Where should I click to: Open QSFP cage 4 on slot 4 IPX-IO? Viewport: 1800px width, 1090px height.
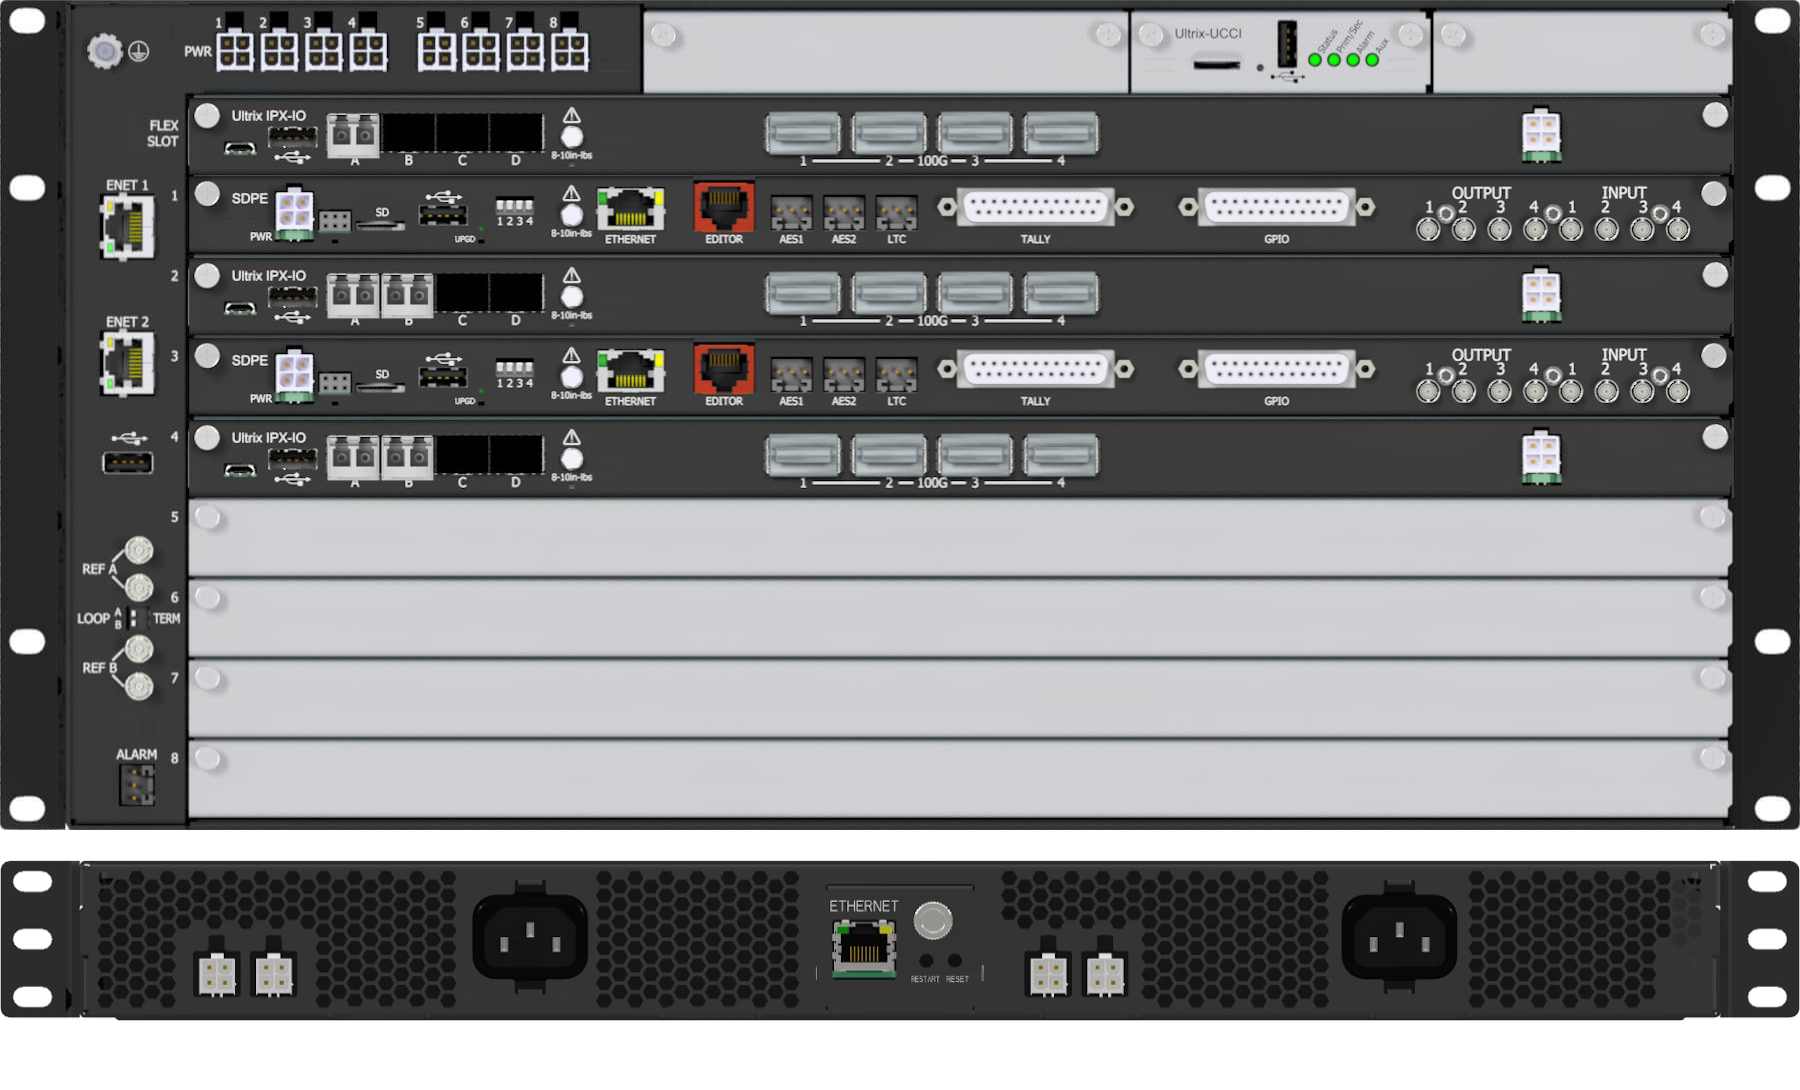click(x=1060, y=455)
